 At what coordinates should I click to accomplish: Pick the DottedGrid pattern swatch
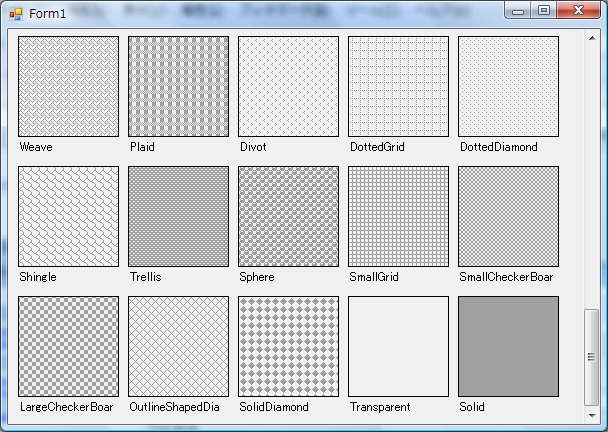pos(398,87)
